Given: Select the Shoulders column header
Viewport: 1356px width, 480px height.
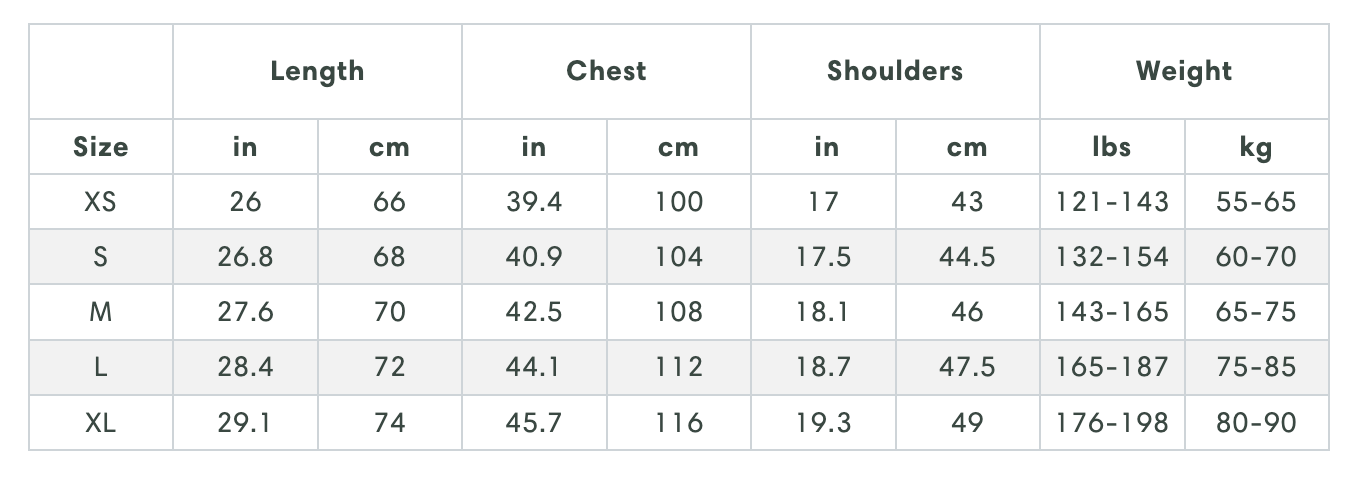Looking at the screenshot, I should tap(895, 72).
